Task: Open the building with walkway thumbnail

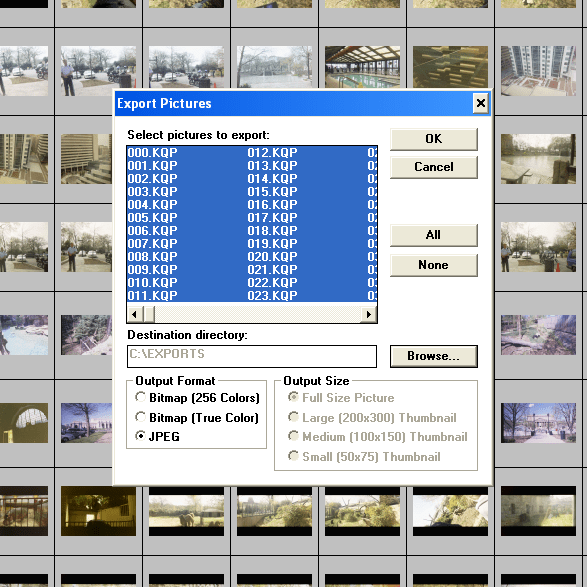Action: tap(538, 423)
